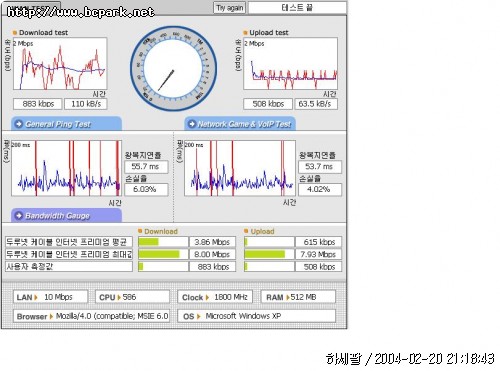The image size is (500, 371).
Task: Click the Browser Mozilla/4.0 field
Action: (x=91, y=316)
